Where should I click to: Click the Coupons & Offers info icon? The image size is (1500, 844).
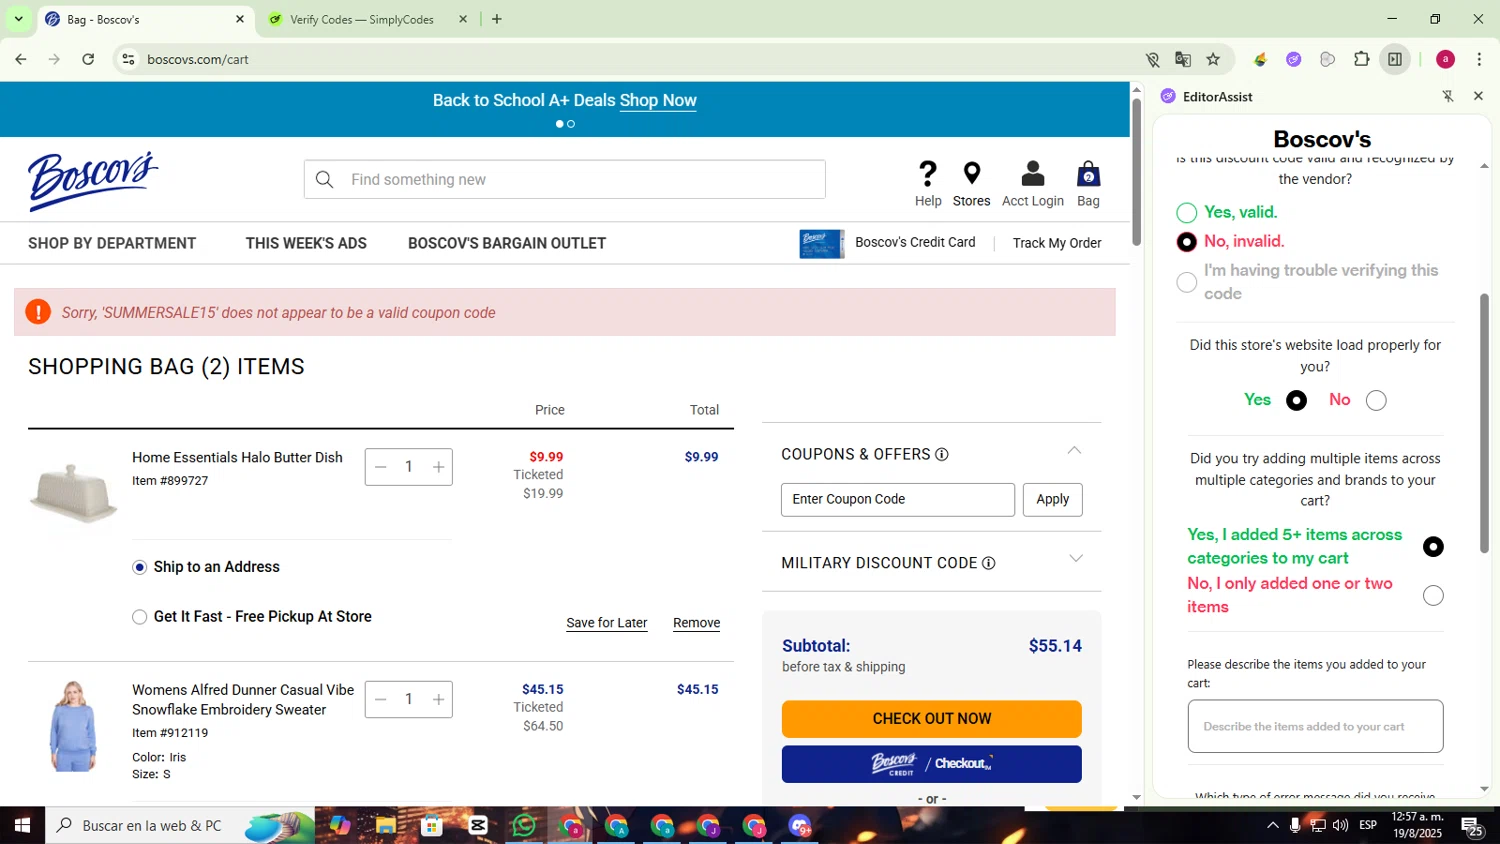coord(941,455)
